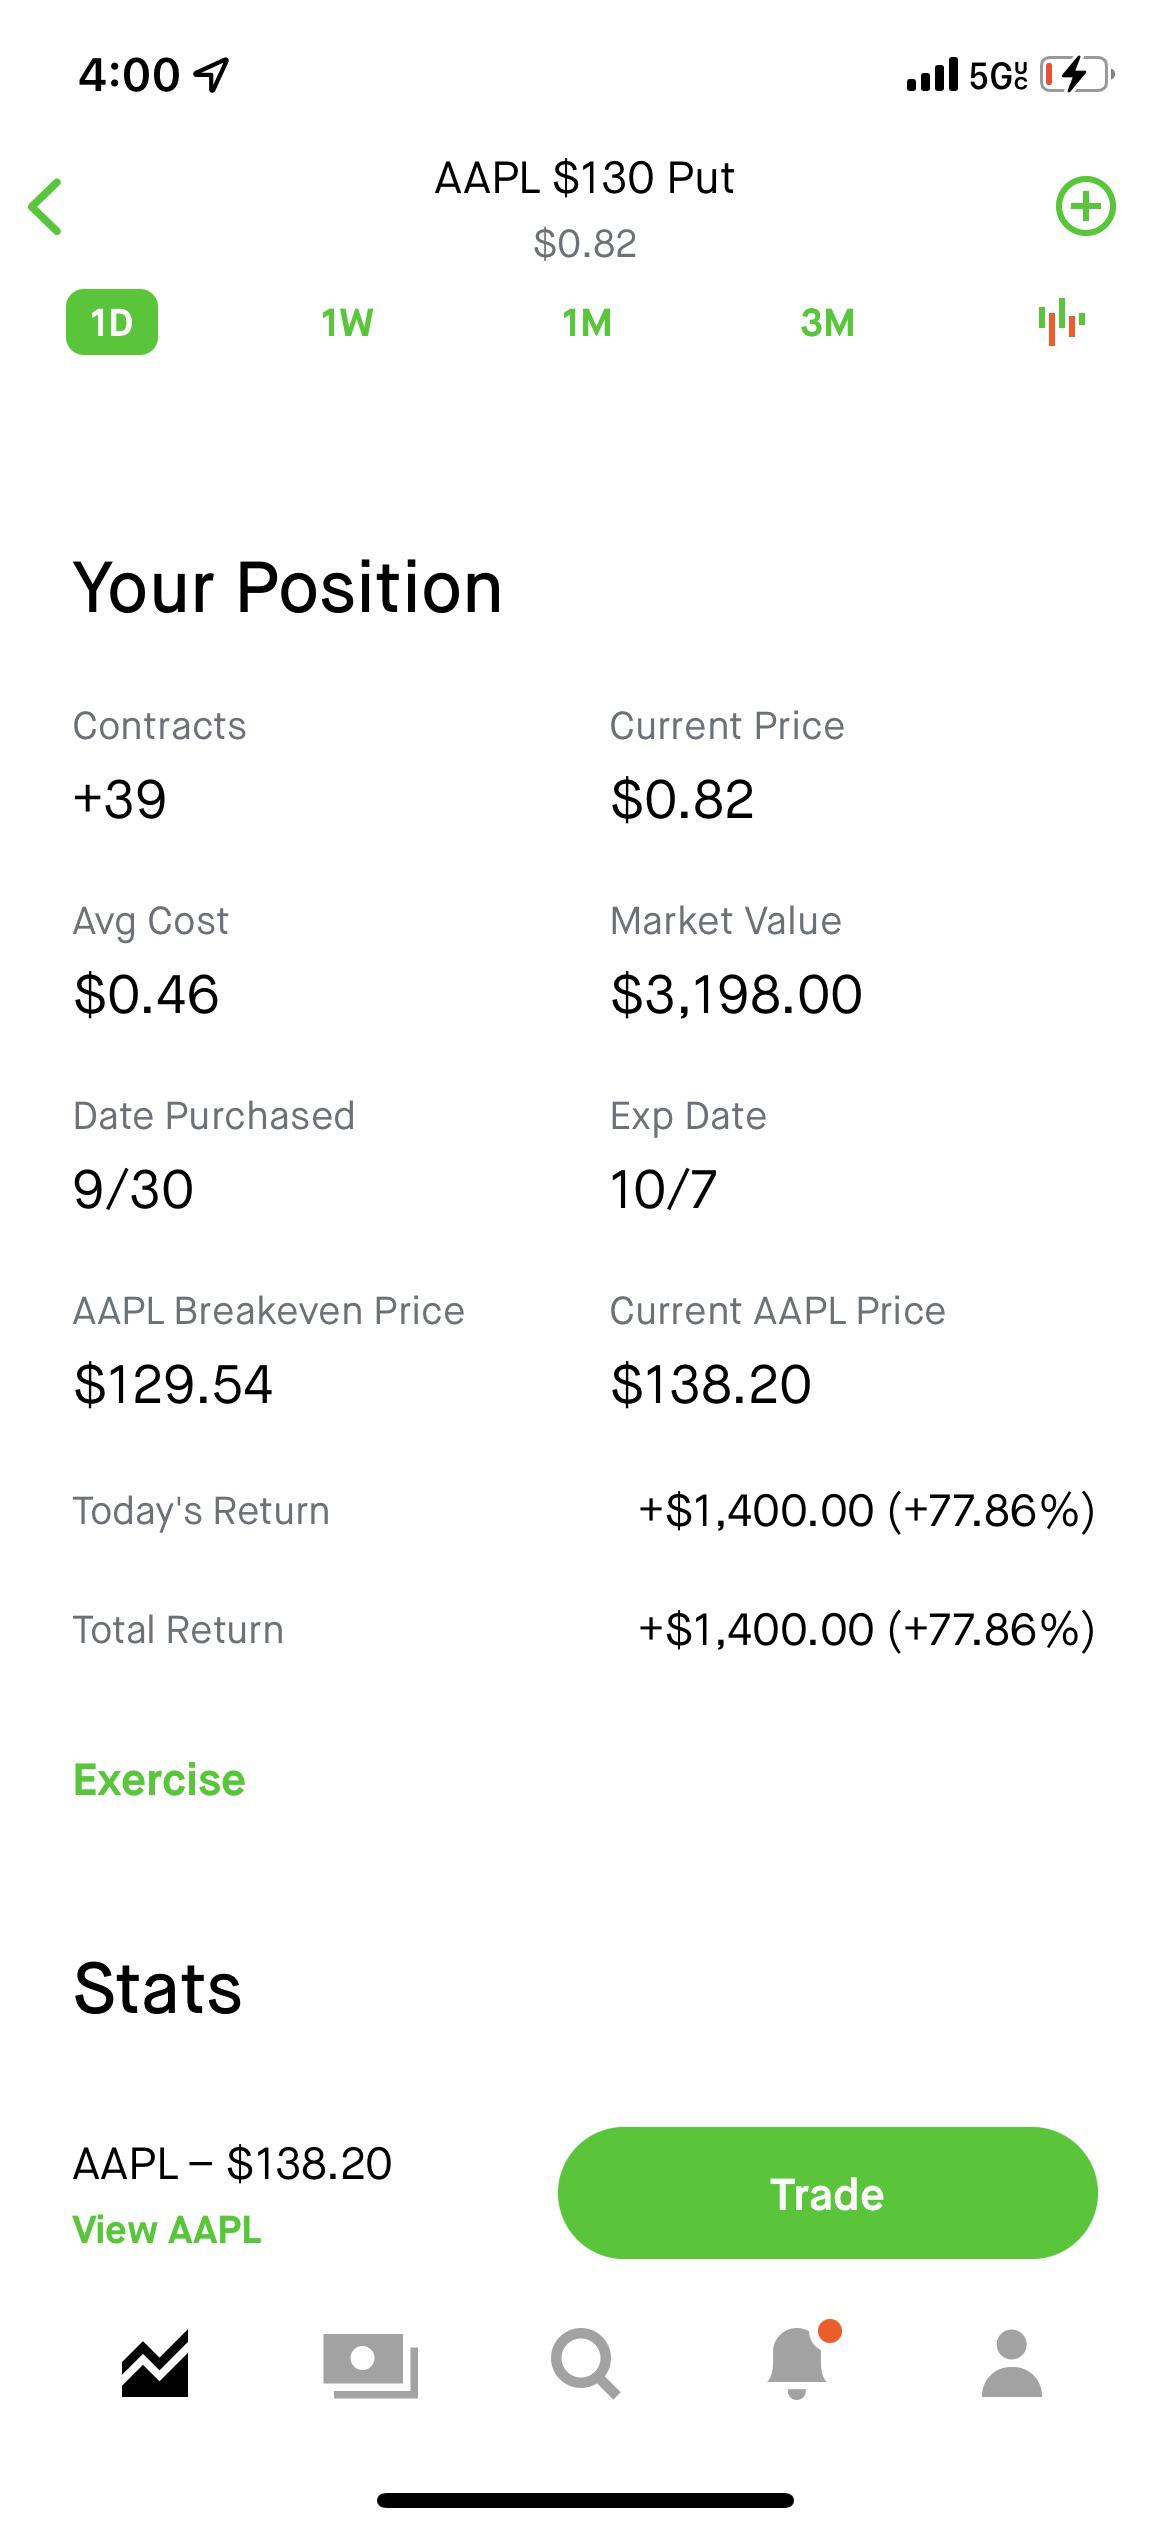The image size is (1170, 2532).
Task: Open notifications bell icon
Action: (x=798, y=2364)
